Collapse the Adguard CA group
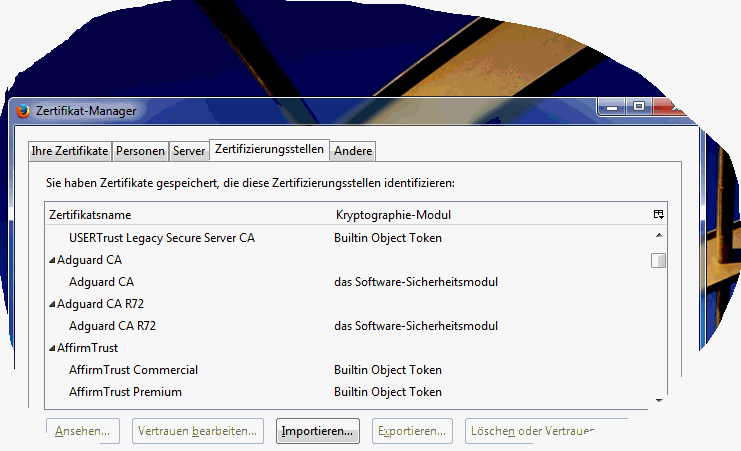 click(x=53, y=260)
